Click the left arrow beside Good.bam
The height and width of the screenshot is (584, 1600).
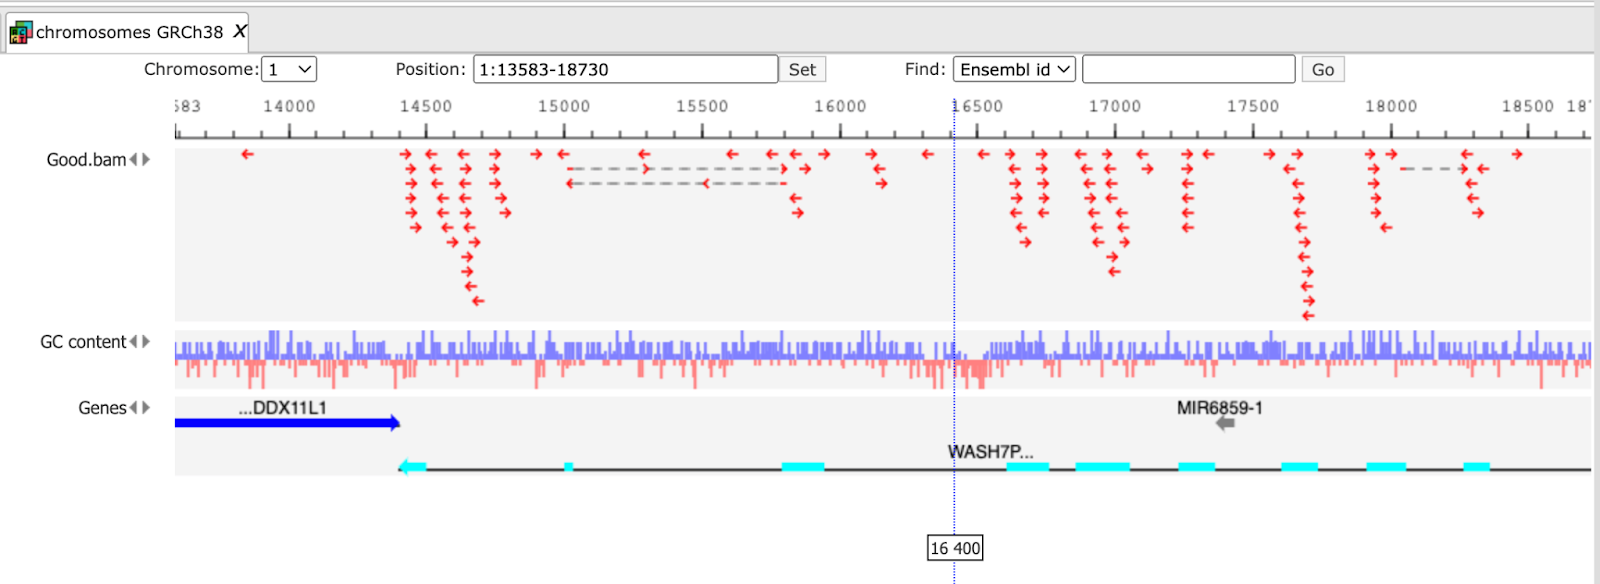[134, 159]
